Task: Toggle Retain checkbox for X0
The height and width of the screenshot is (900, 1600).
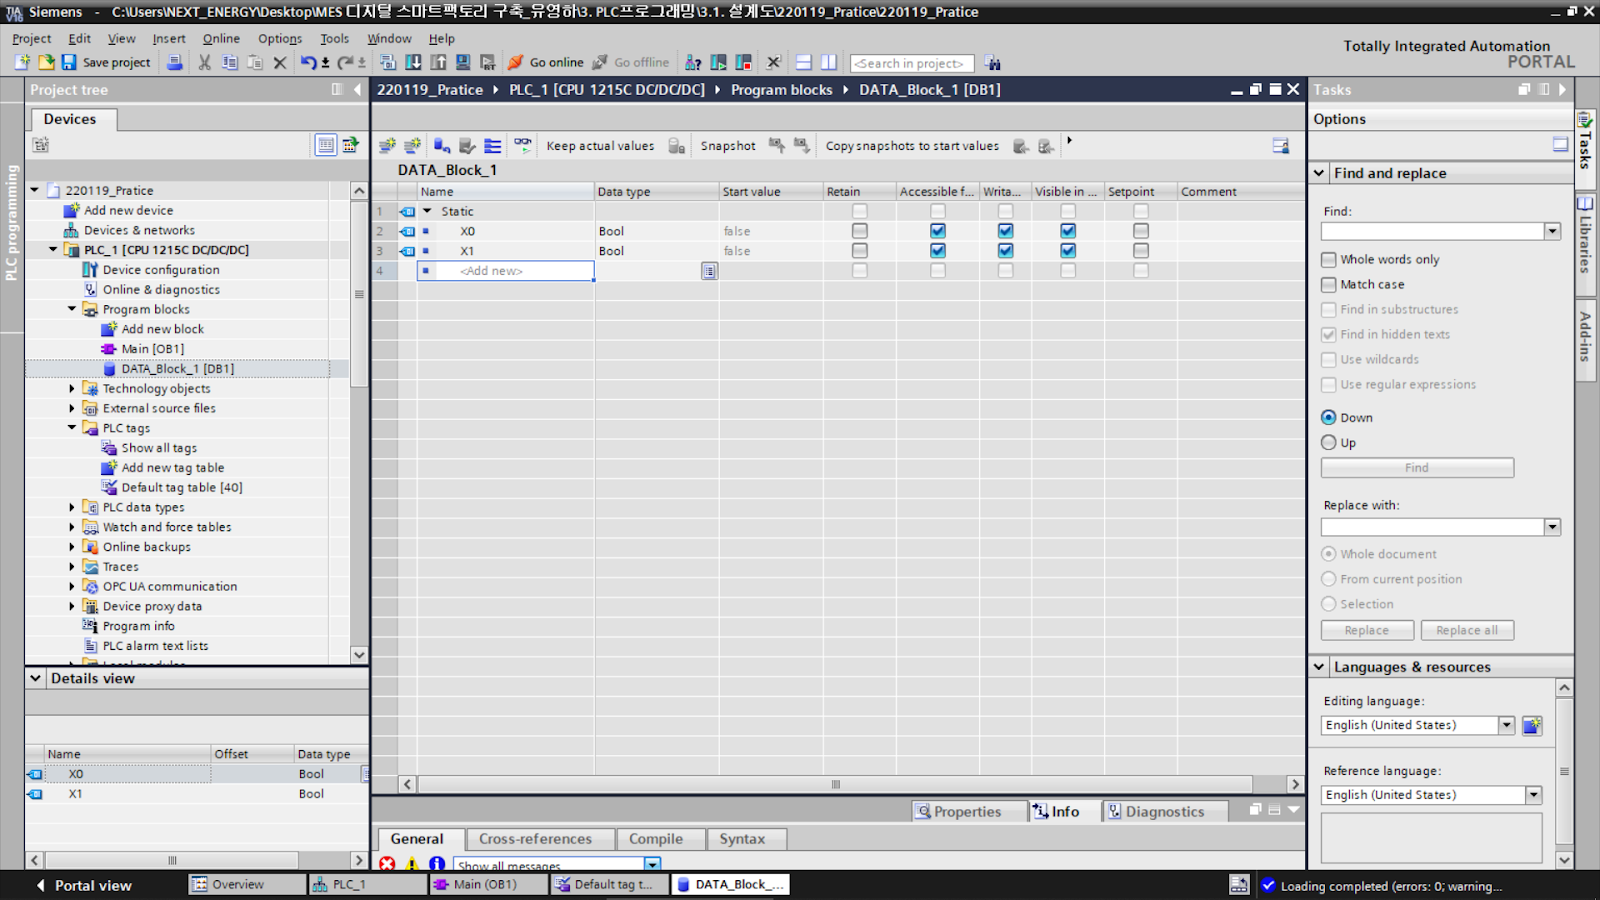Action: [860, 231]
